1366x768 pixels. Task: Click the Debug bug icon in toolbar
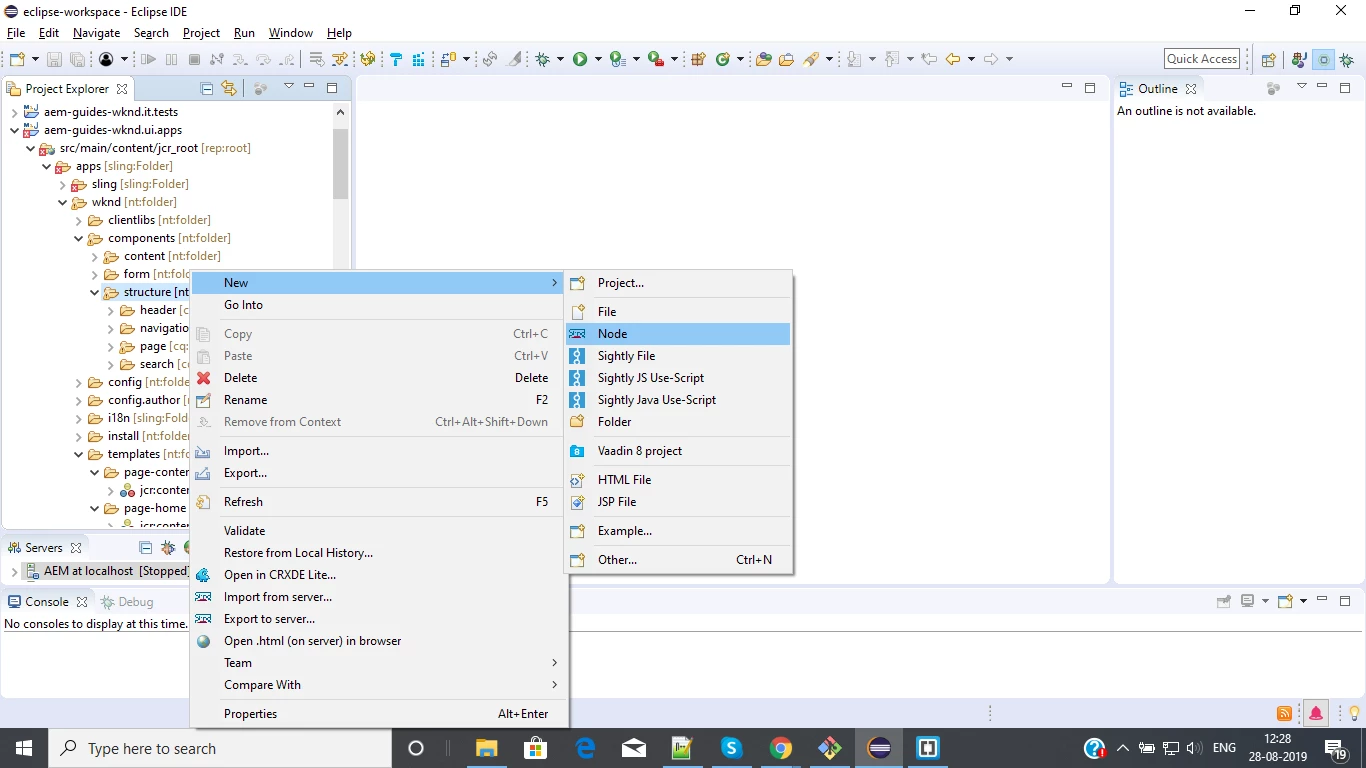541,59
